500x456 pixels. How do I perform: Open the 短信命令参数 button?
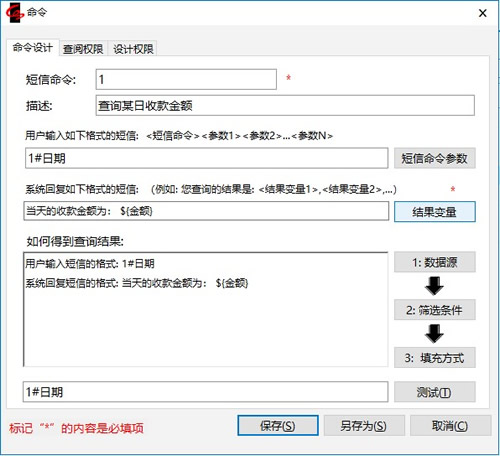[x=435, y=158]
